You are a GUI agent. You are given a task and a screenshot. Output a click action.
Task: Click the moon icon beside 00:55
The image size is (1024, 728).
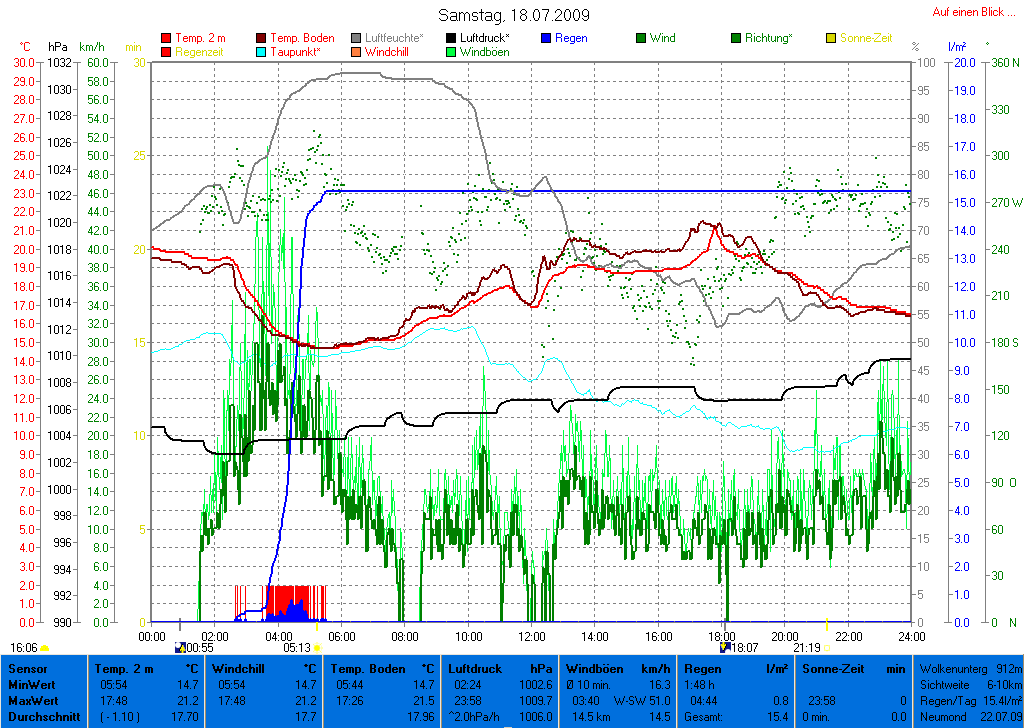(180, 647)
